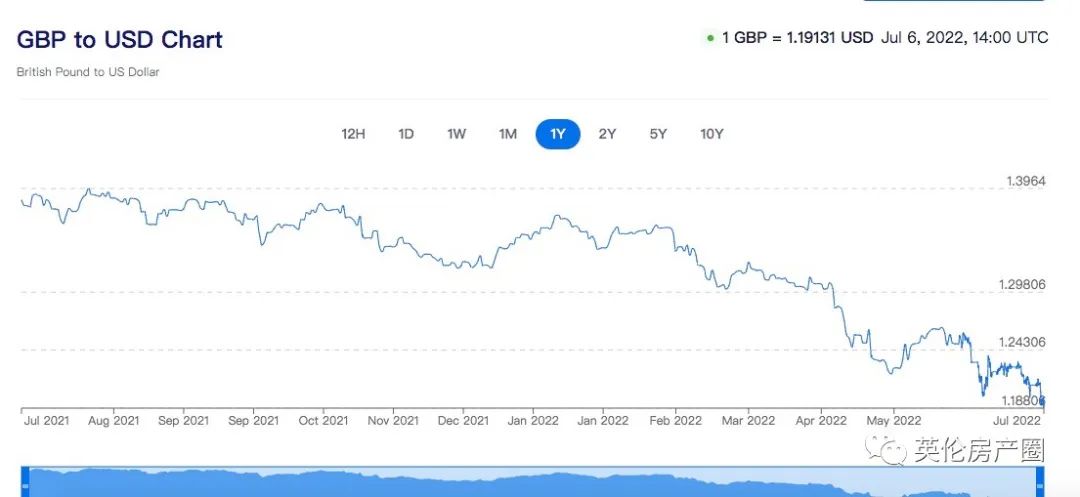The height and width of the screenshot is (497, 1080).
Task: Click the 1 GBP = 1.19131 USD rate
Action: pyautogui.click(x=797, y=38)
